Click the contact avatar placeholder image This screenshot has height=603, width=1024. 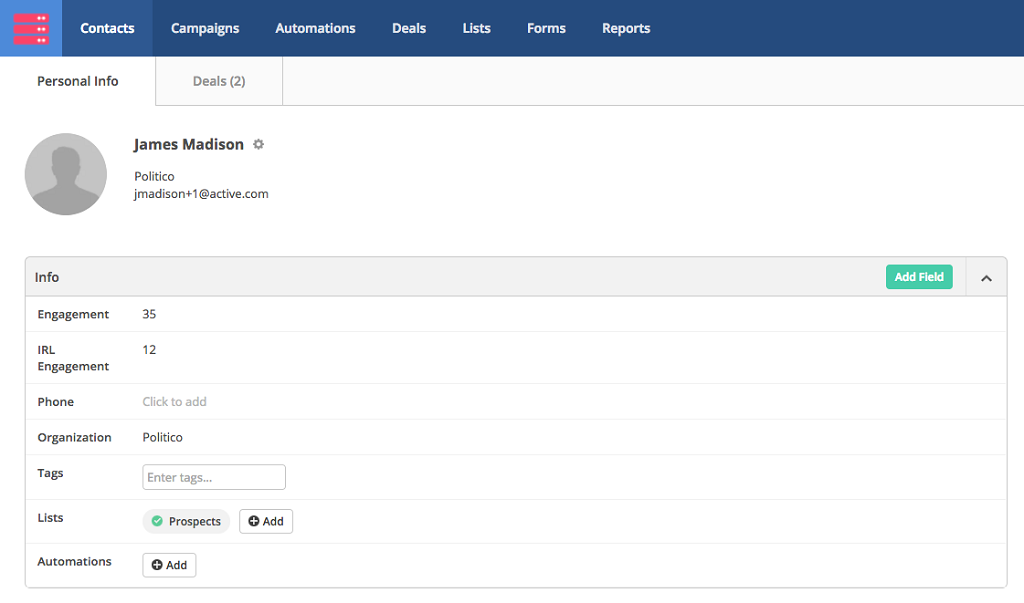point(66,174)
